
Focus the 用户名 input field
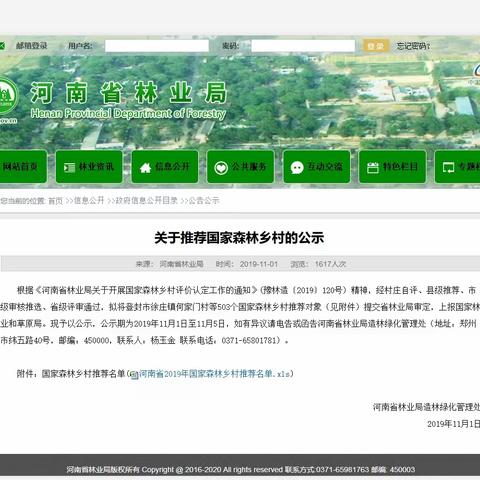157,46
